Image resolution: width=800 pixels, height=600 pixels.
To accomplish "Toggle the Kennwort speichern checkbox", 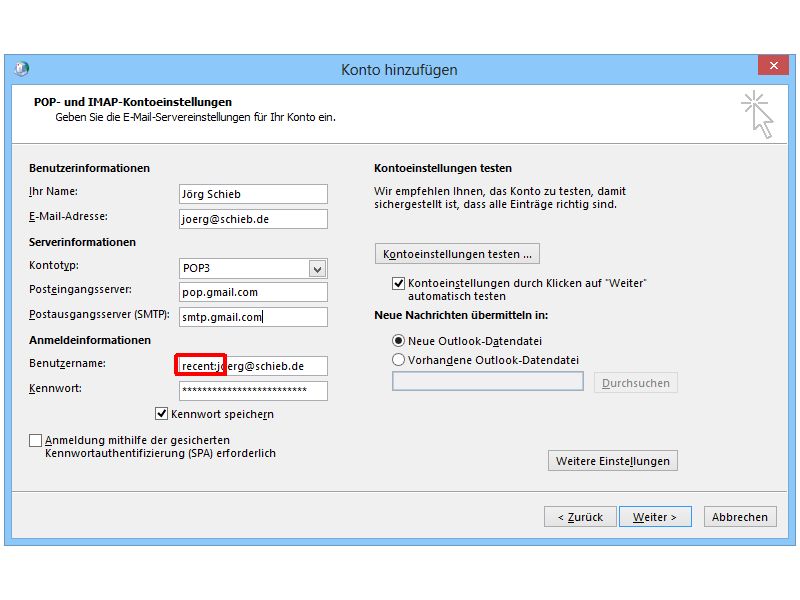I will pos(161,413).
